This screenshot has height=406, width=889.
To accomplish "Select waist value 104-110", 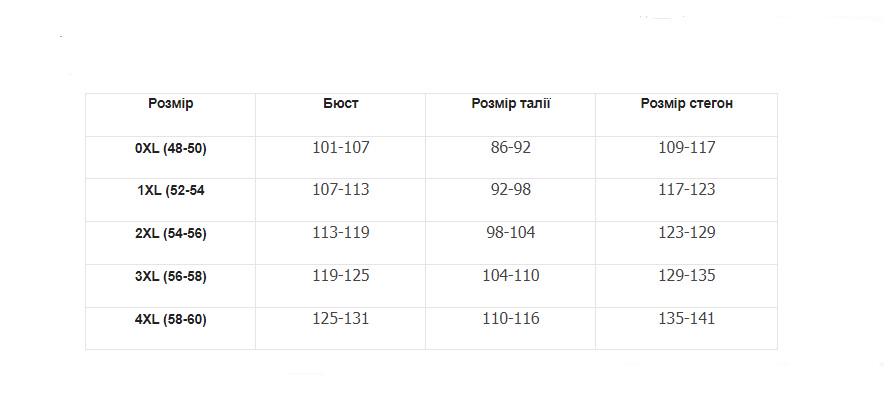I will pyautogui.click(x=510, y=276).
